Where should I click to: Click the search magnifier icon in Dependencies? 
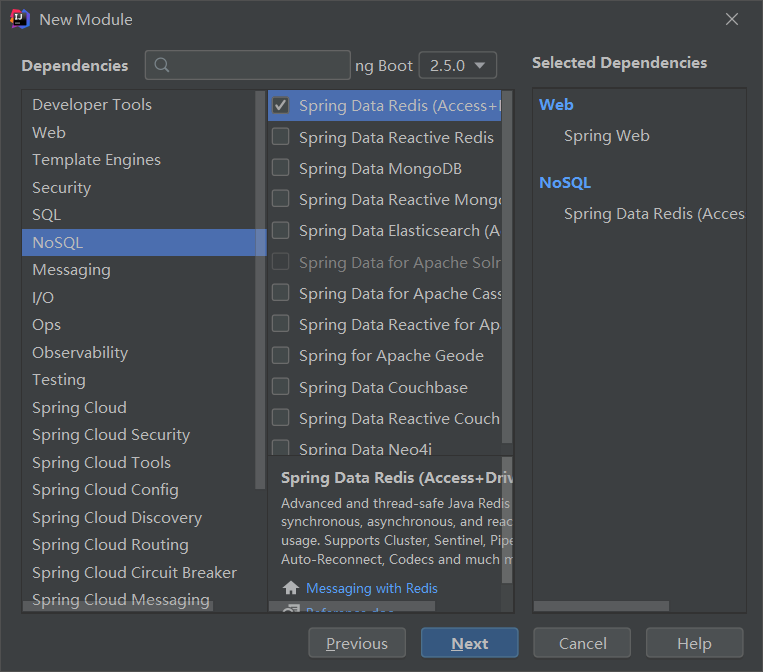click(162, 65)
